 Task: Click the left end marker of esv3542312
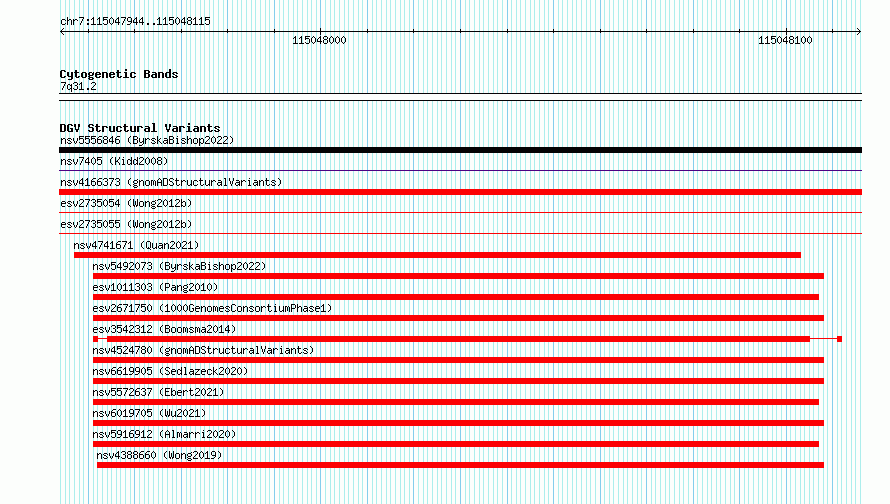[95, 339]
